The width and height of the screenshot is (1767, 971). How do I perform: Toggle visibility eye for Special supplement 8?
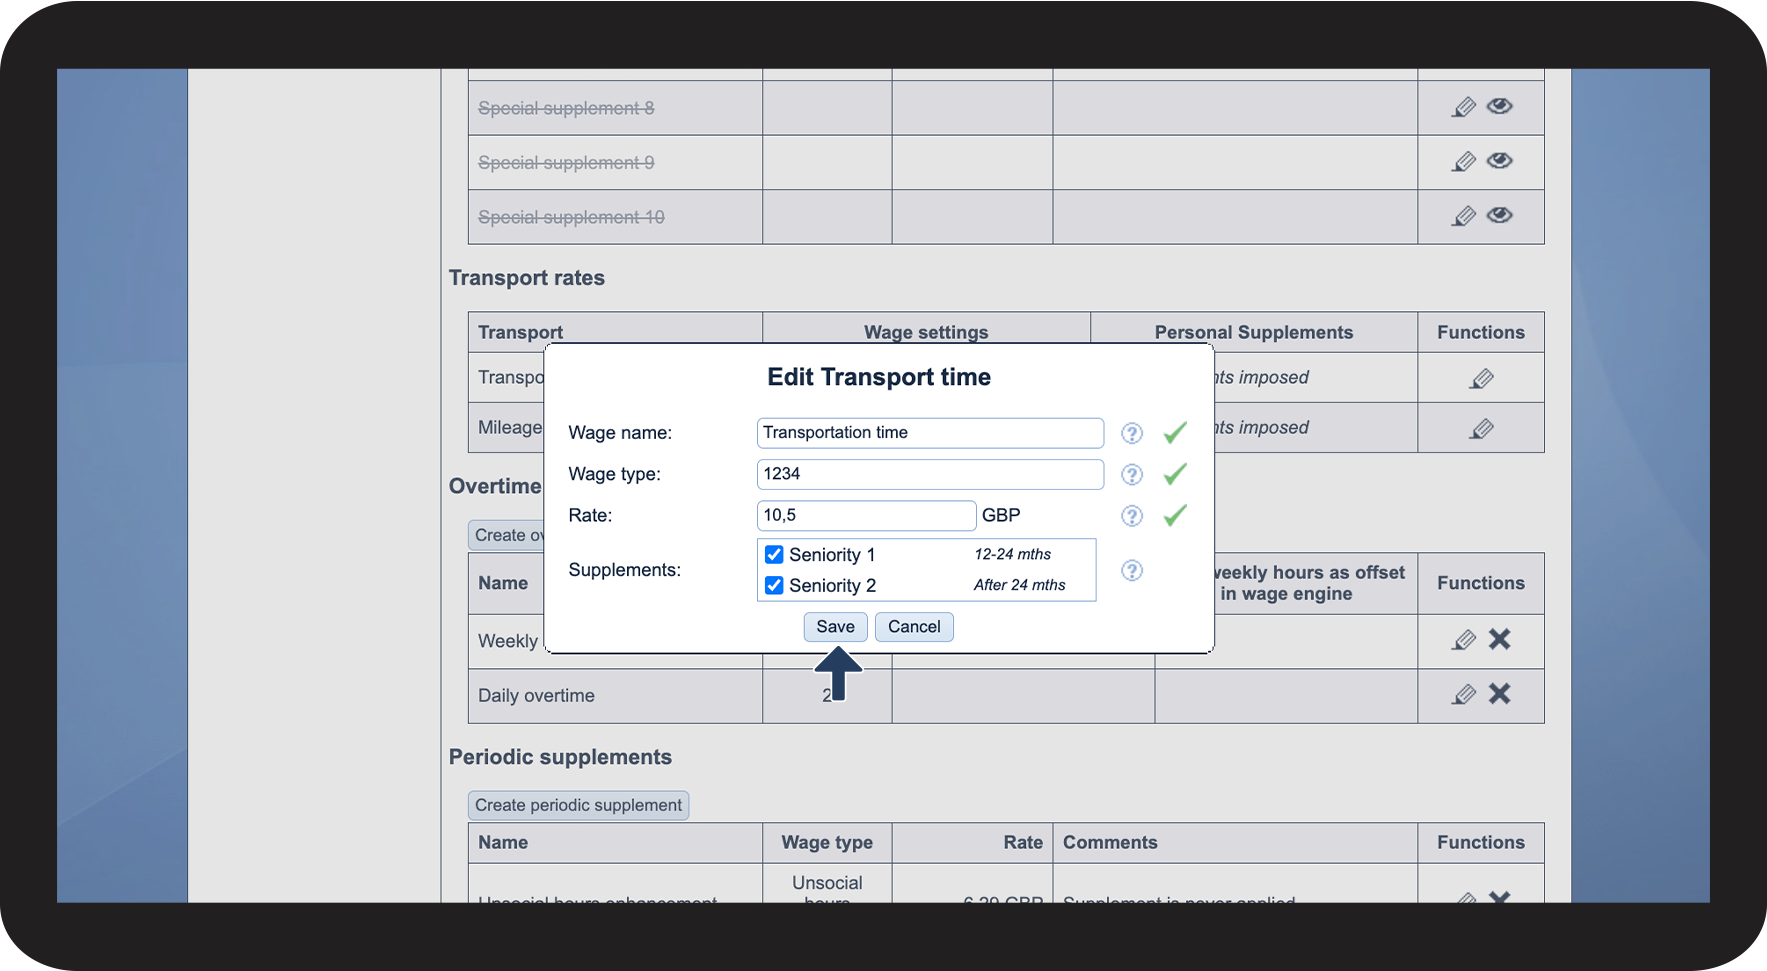(1499, 106)
